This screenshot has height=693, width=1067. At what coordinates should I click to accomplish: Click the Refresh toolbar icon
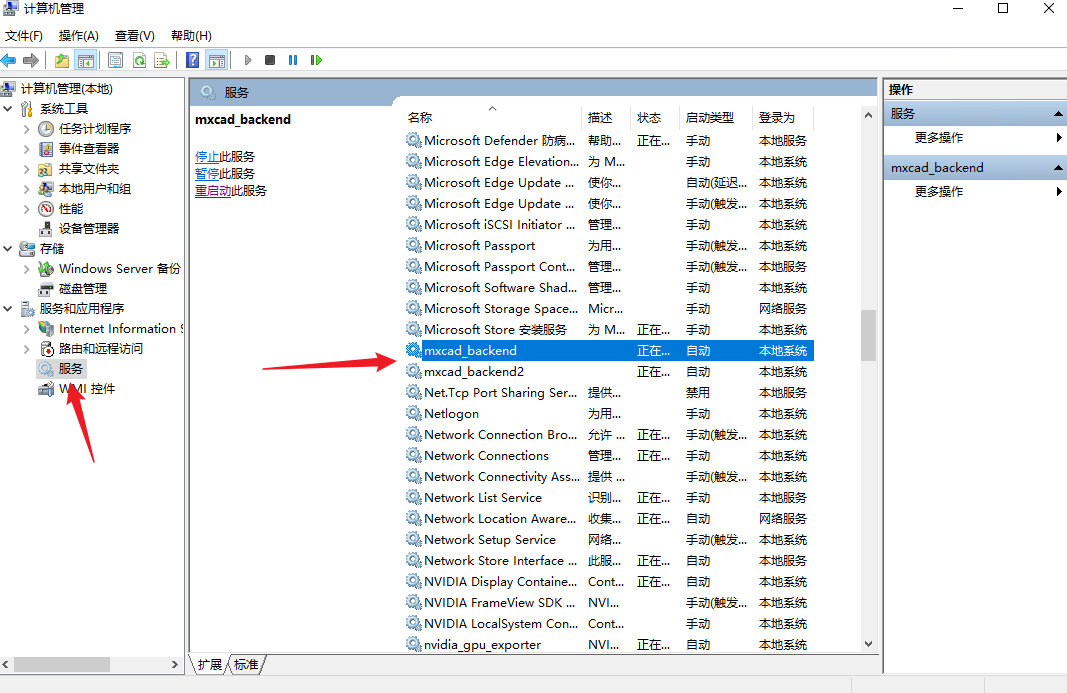[139, 60]
